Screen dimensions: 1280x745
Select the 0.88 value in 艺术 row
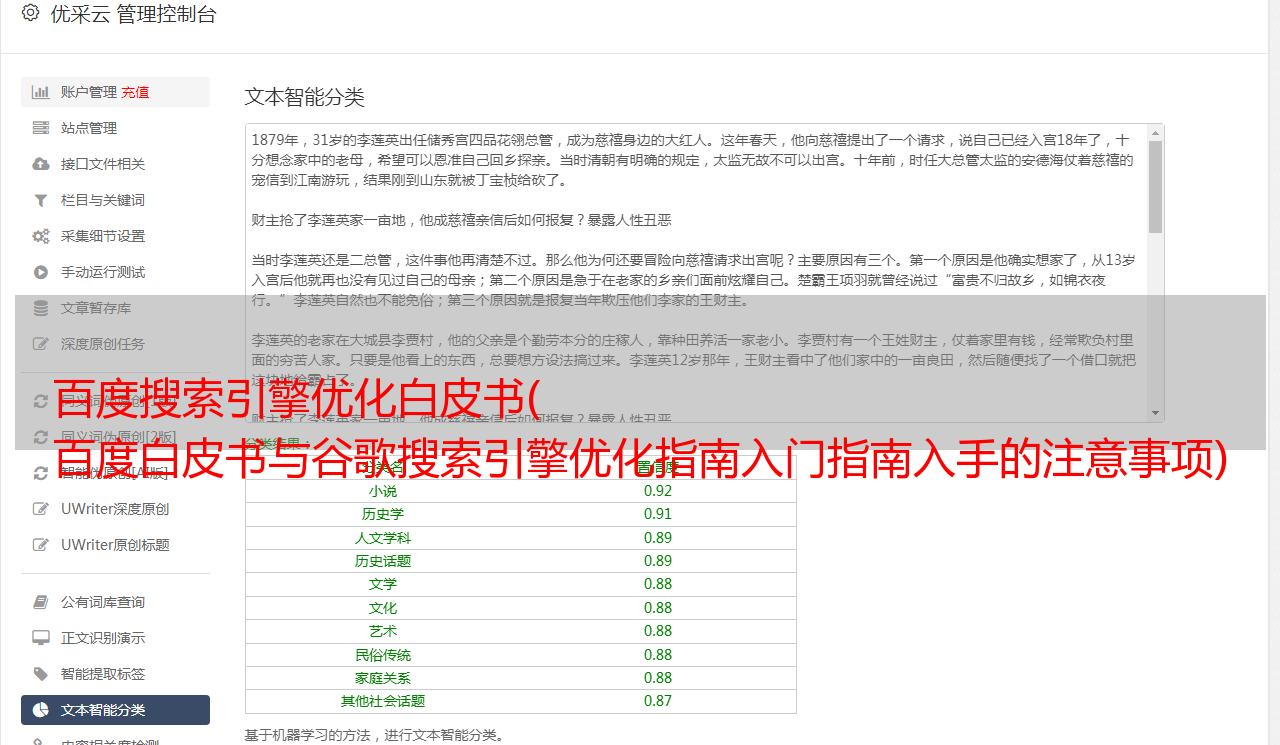click(x=658, y=631)
